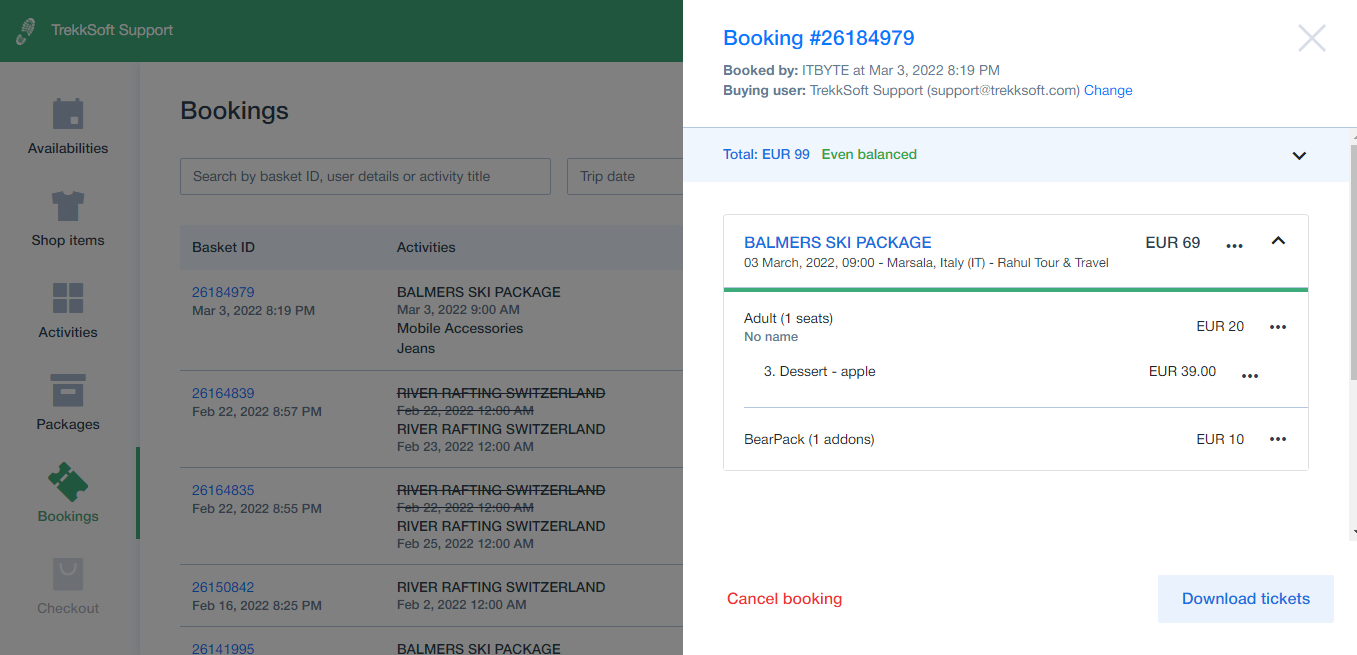Open options menu for BALMERS SKI PACKAGE
This screenshot has height=655, width=1357.
pyautogui.click(x=1235, y=245)
